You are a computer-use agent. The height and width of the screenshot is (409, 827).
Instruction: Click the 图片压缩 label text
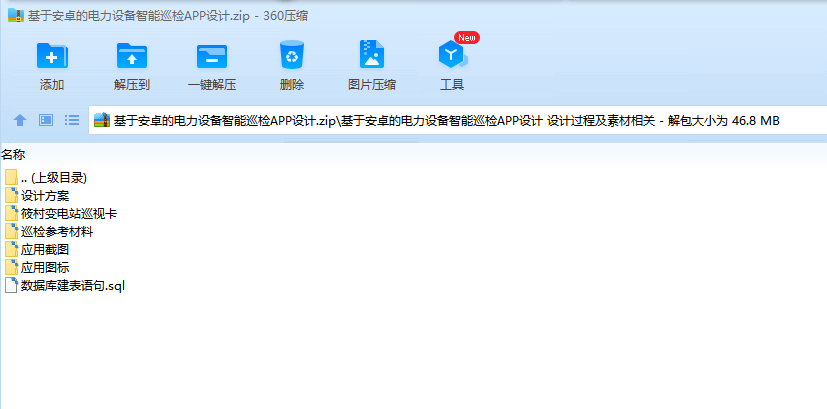pos(372,85)
